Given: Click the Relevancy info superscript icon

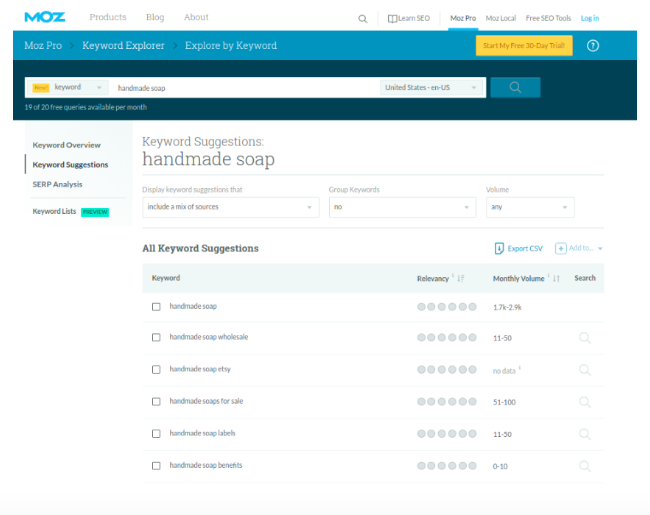Looking at the screenshot, I should pos(453,275).
